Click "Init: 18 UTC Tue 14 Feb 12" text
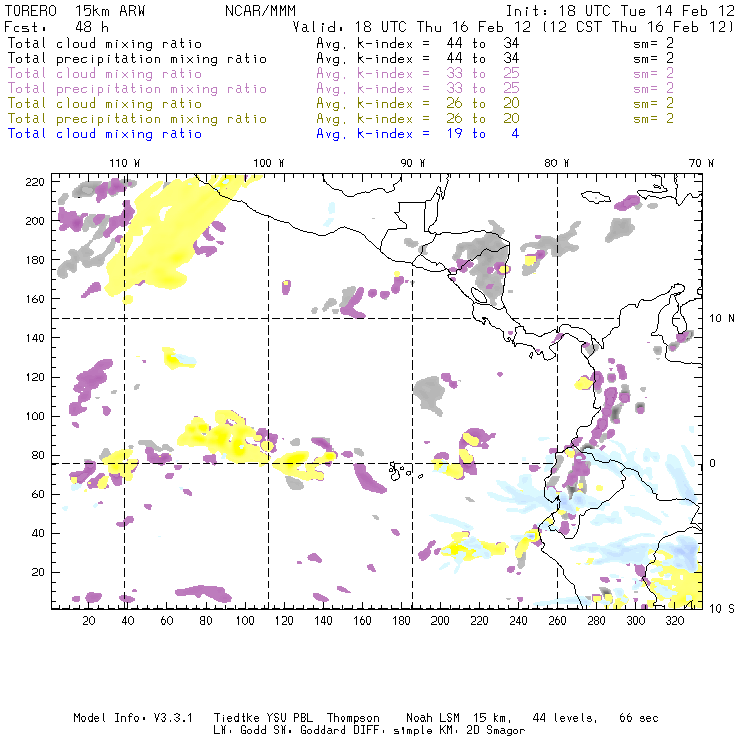The height and width of the screenshot is (740, 740). (620, 10)
